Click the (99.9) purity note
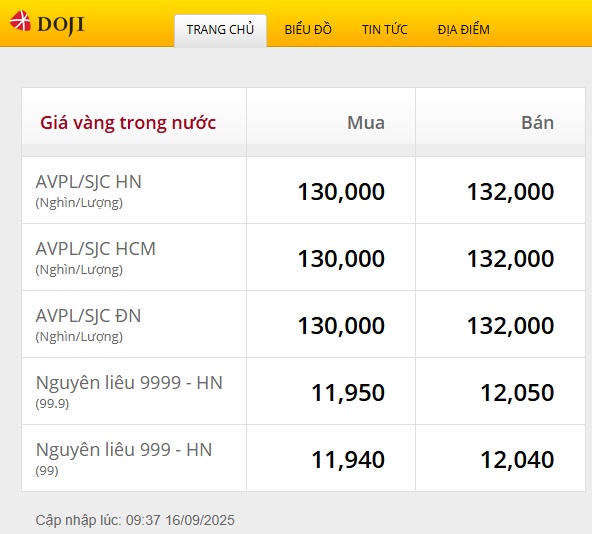592x534 pixels. tap(52, 404)
